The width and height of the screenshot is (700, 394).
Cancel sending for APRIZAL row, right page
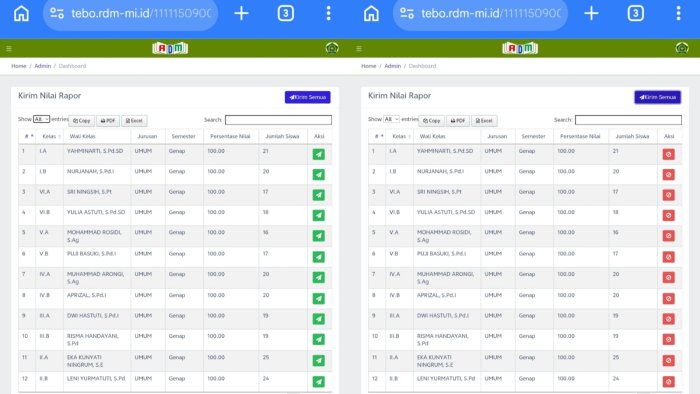click(668, 299)
